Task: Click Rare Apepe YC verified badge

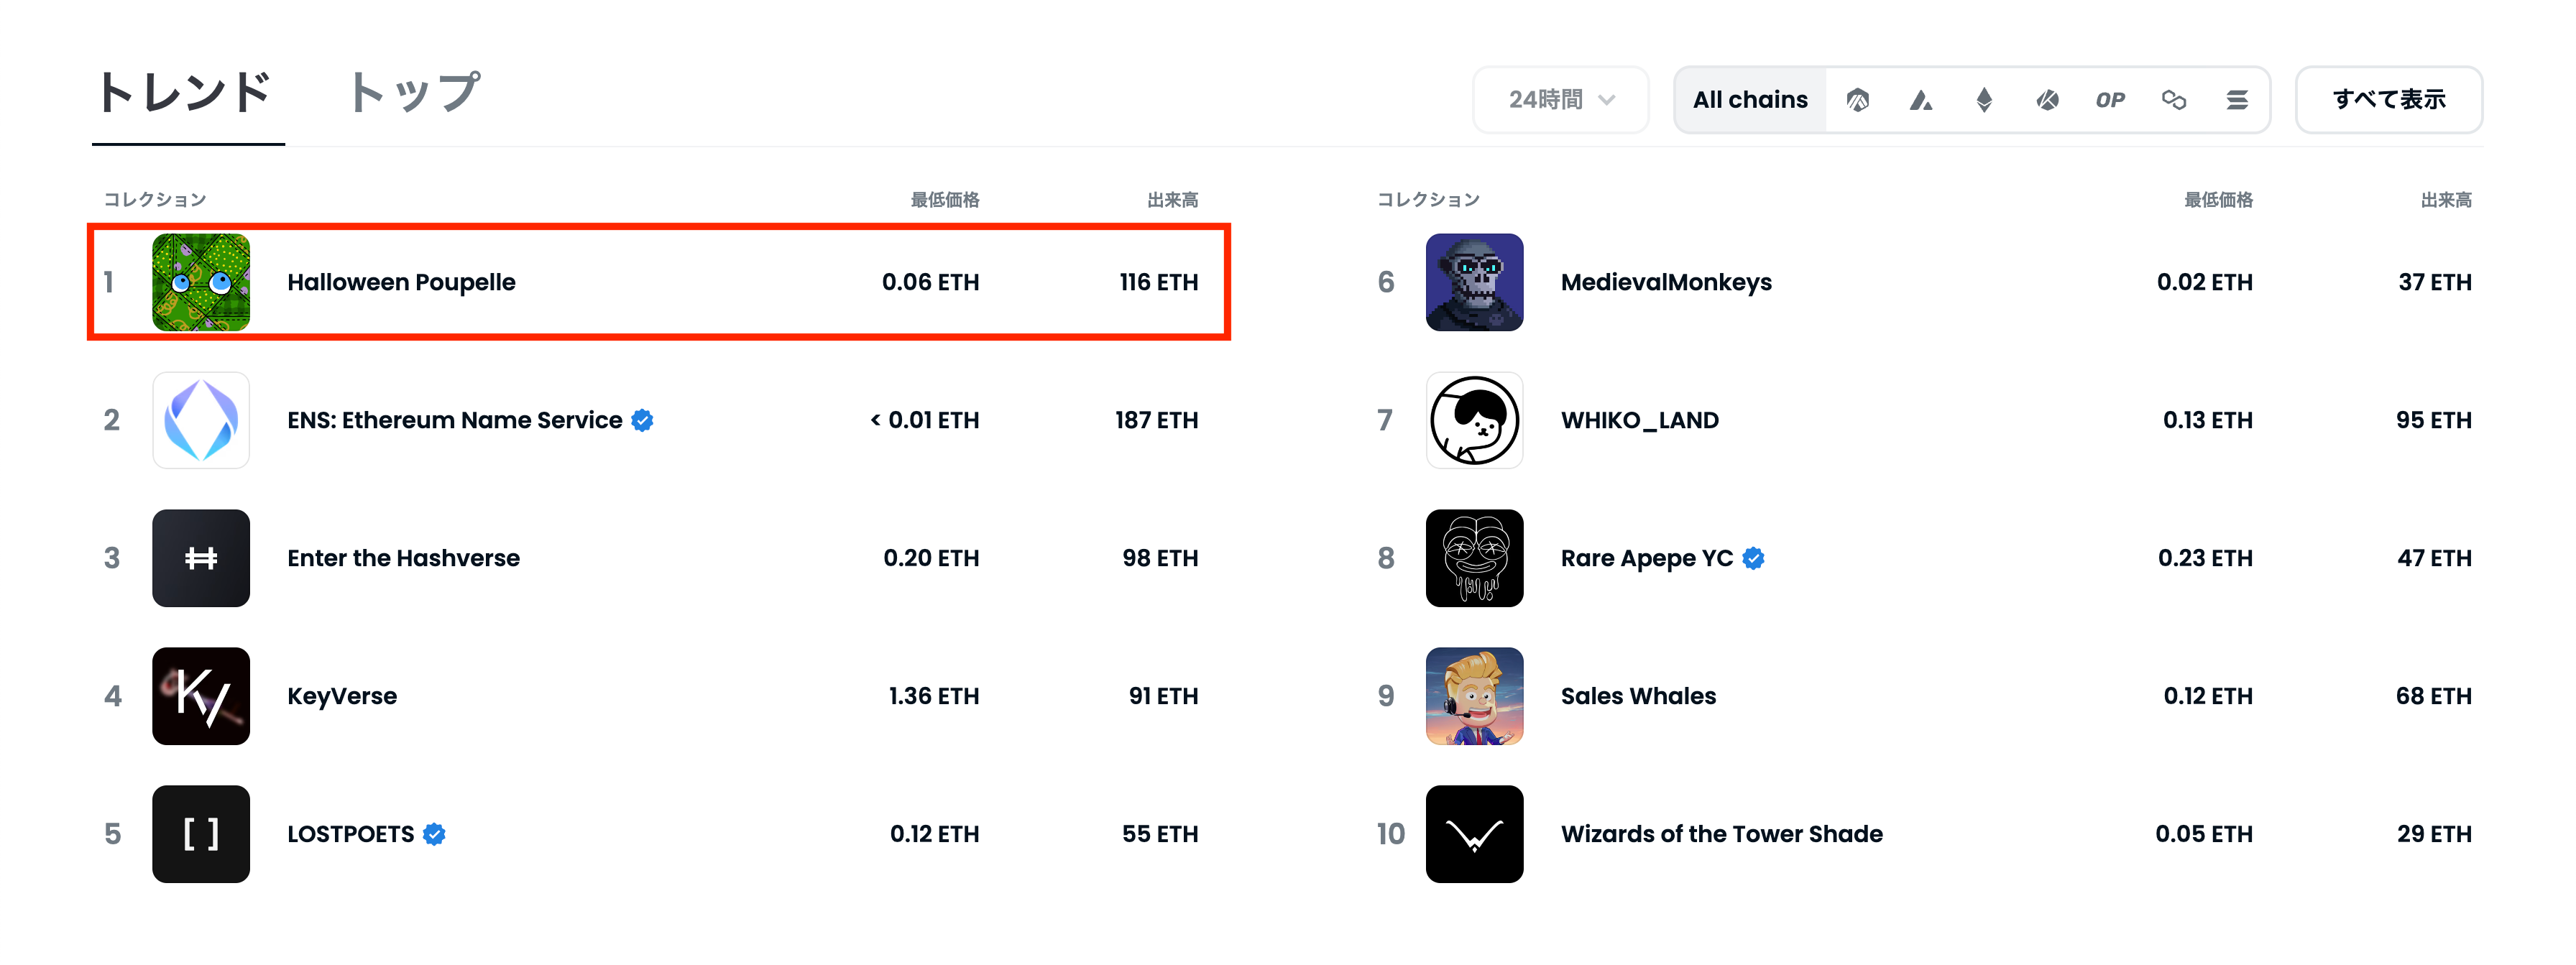Action: tap(1753, 558)
